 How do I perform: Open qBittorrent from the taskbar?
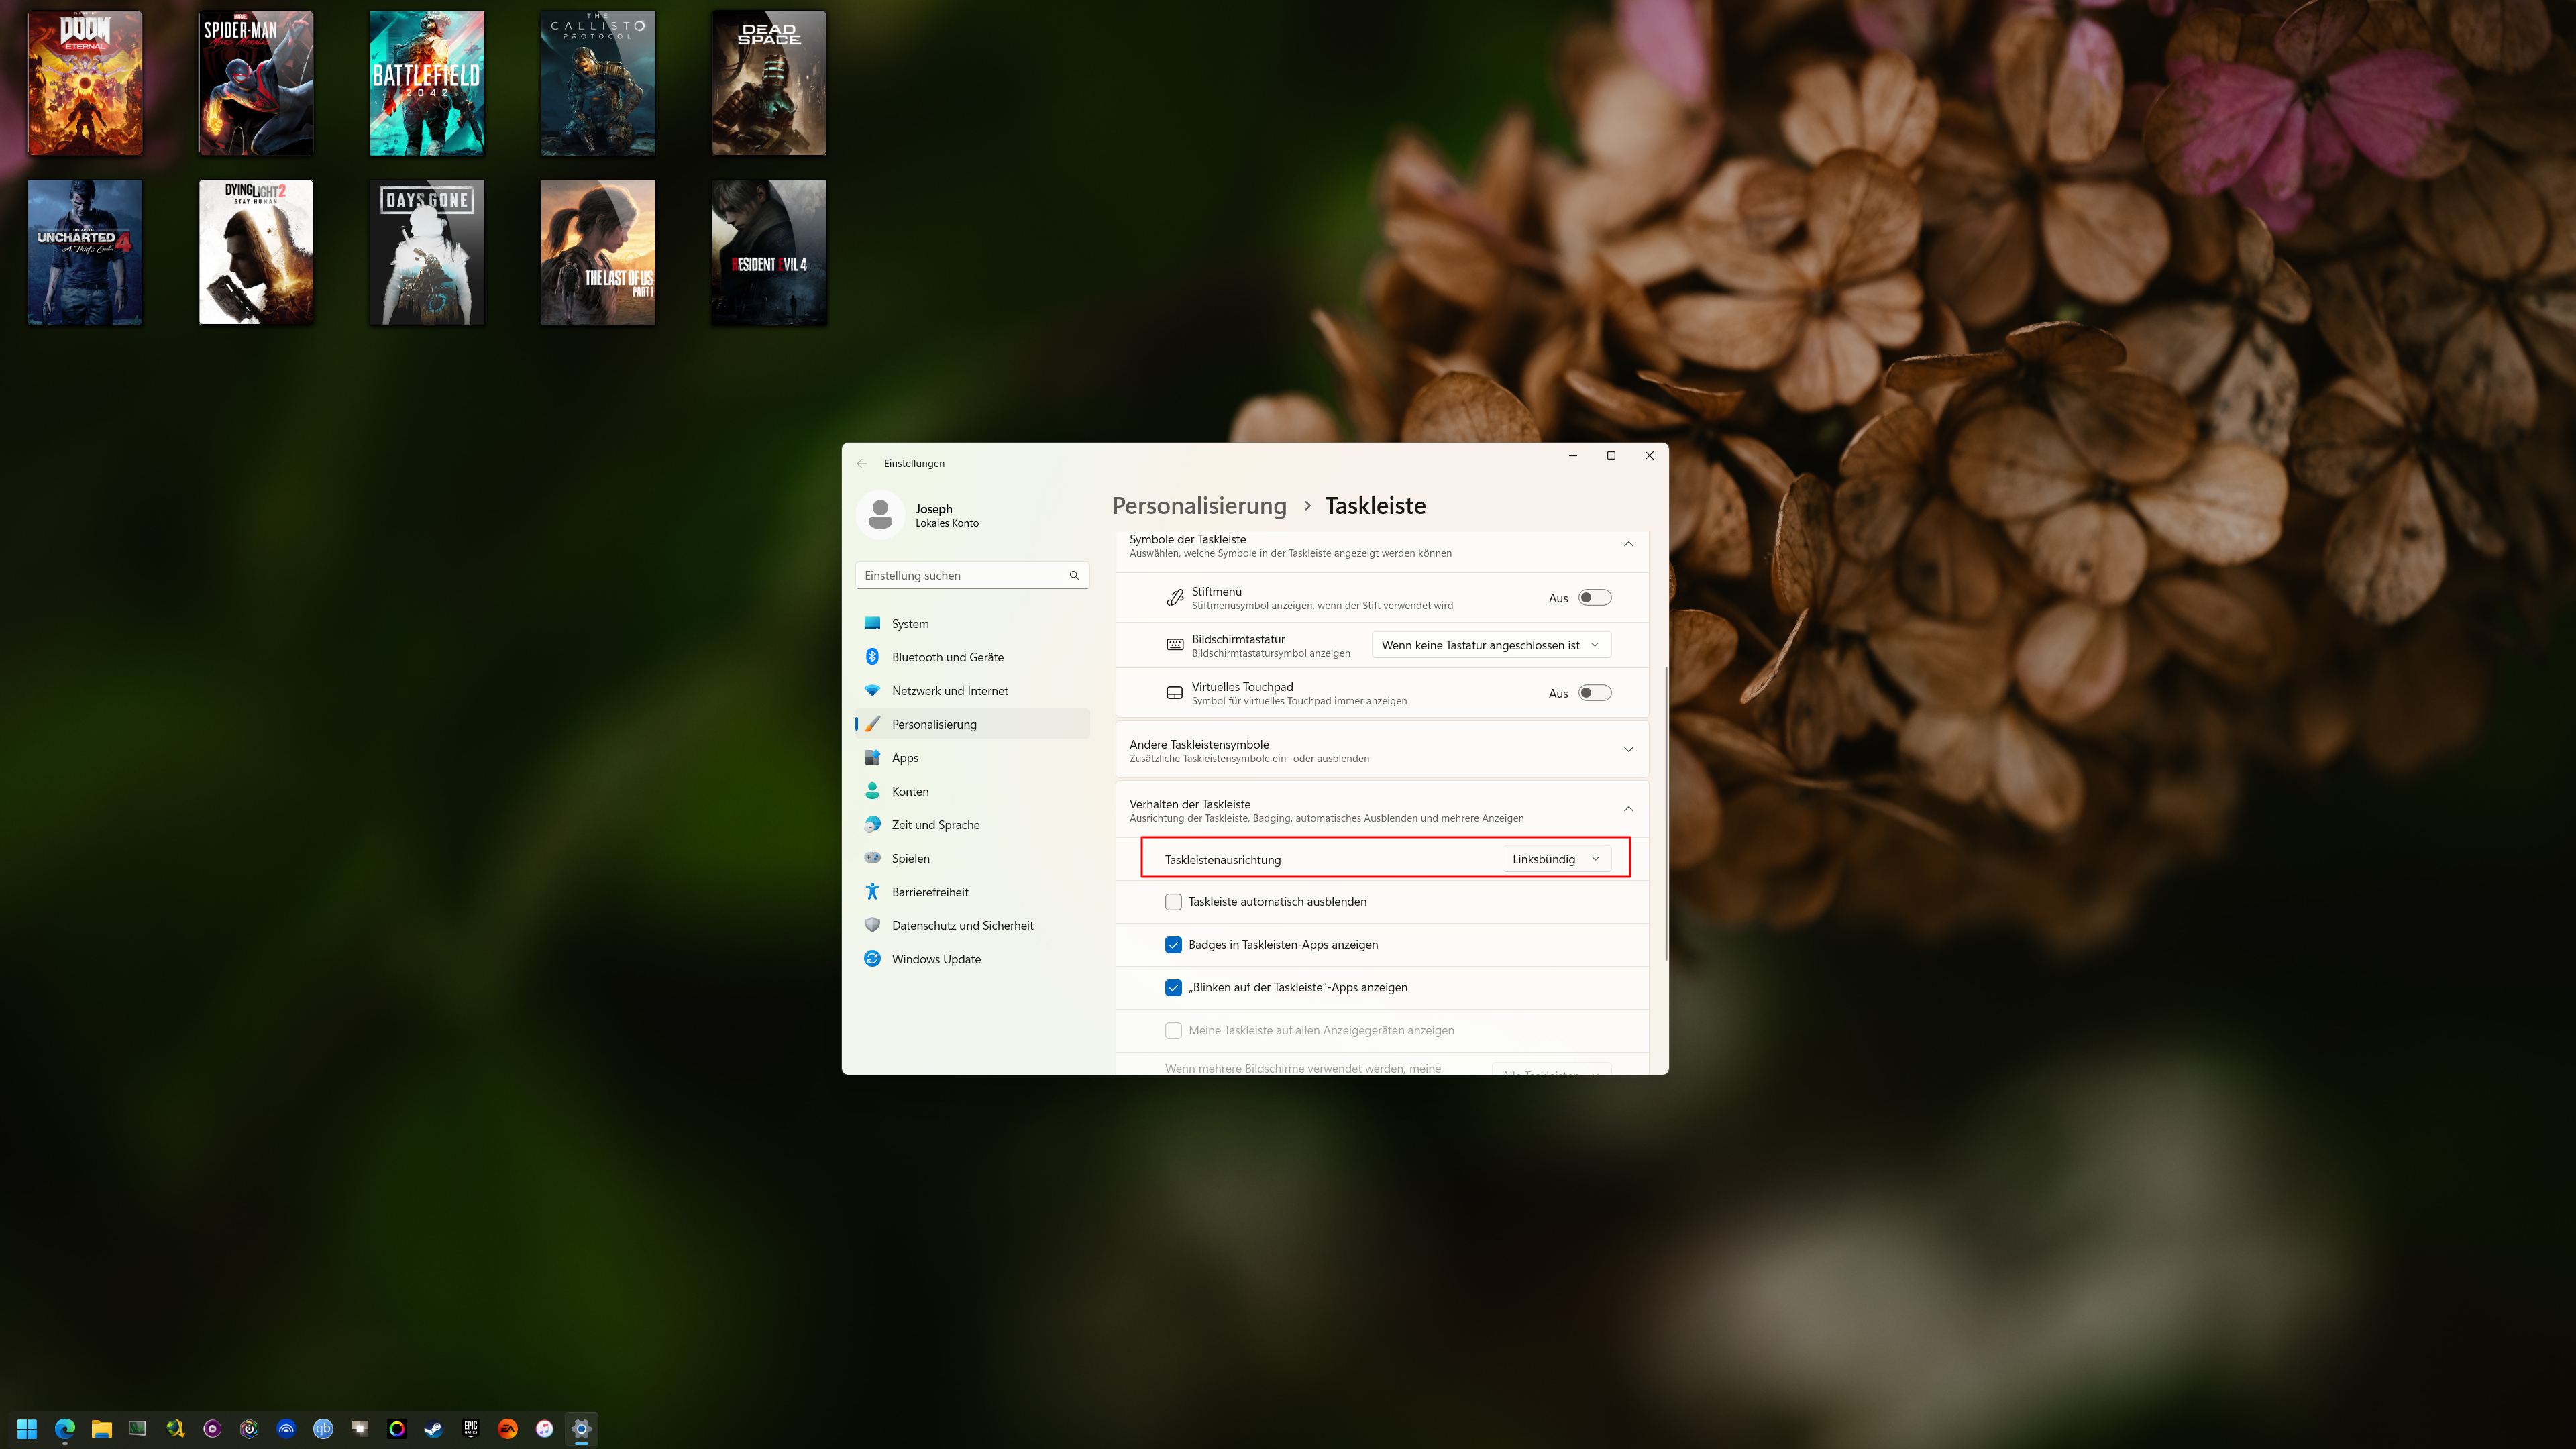[x=323, y=1429]
